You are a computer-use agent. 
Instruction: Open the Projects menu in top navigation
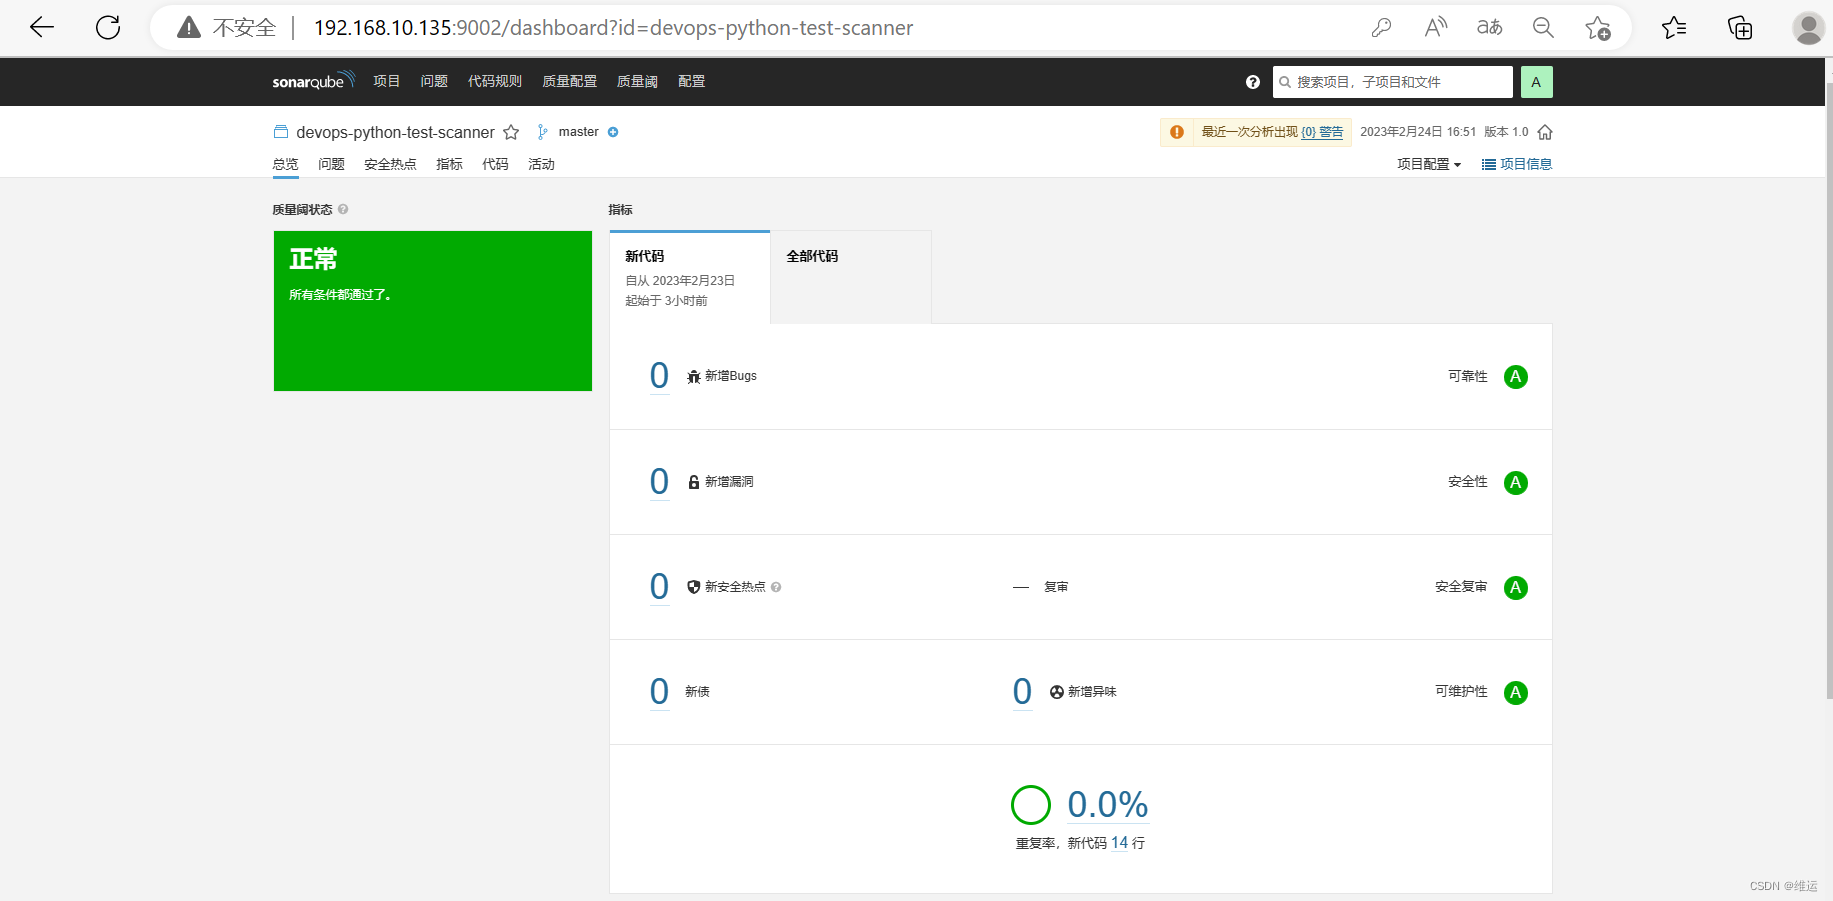pos(387,82)
